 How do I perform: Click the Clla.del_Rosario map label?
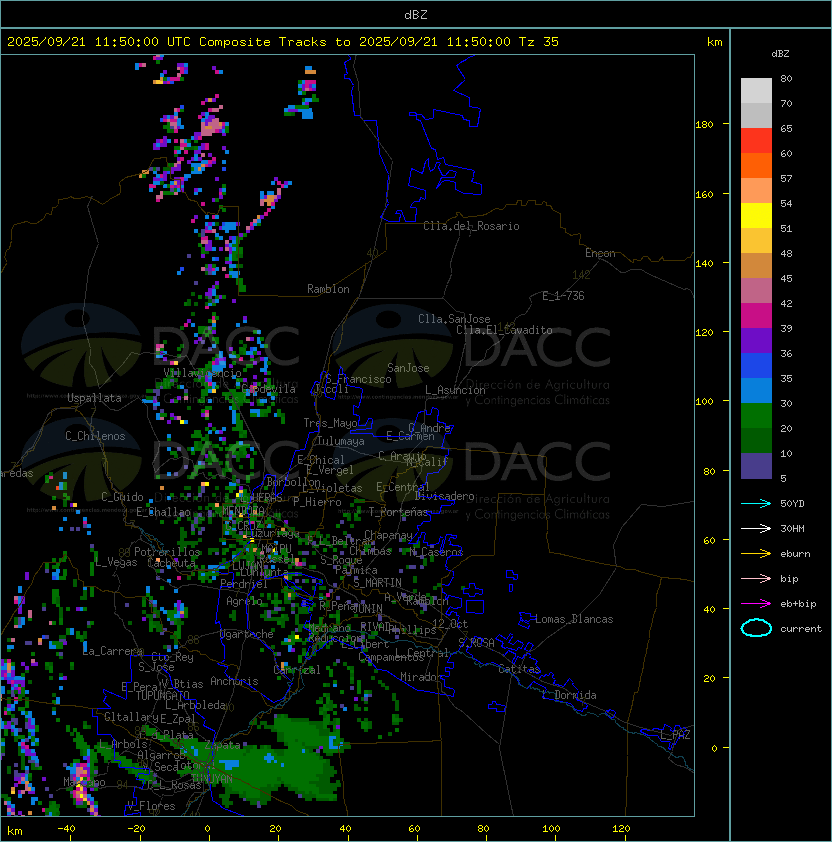click(x=471, y=226)
